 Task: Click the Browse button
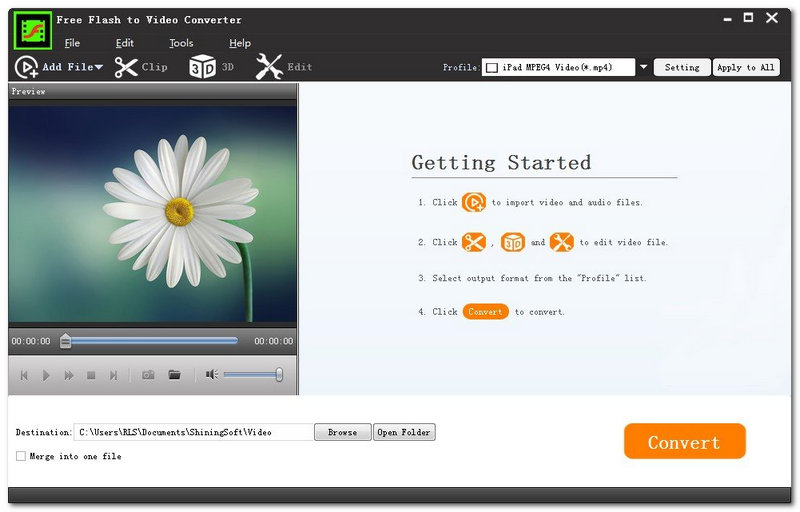click(342, 432)
